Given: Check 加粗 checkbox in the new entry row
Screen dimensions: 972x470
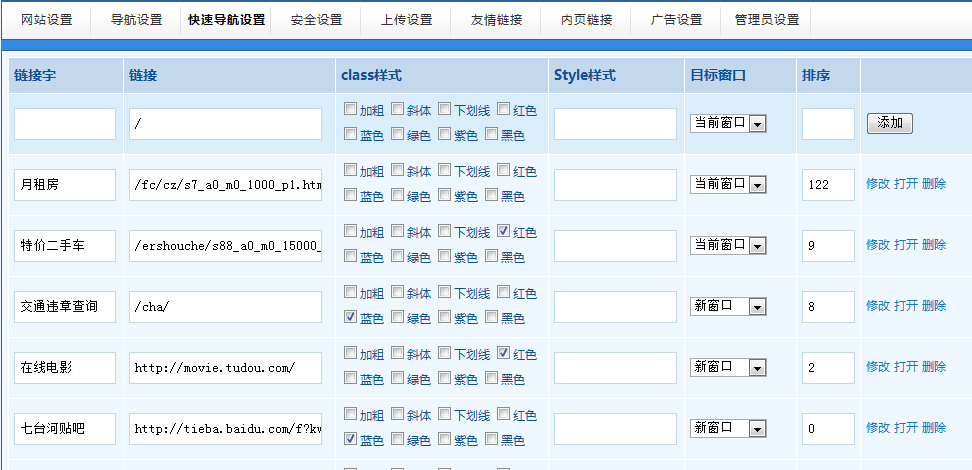Looking at the screenshot, I should [x=350, y=110].
